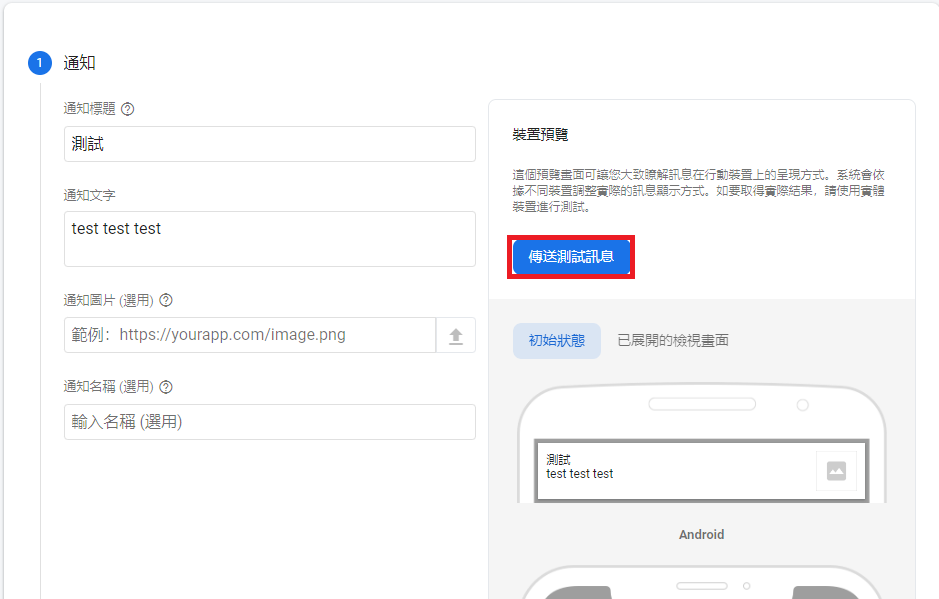The height and width of the screenshot is (599, 939).
Task: Click the upload image icon button
Action: click(x=456, y=335)
